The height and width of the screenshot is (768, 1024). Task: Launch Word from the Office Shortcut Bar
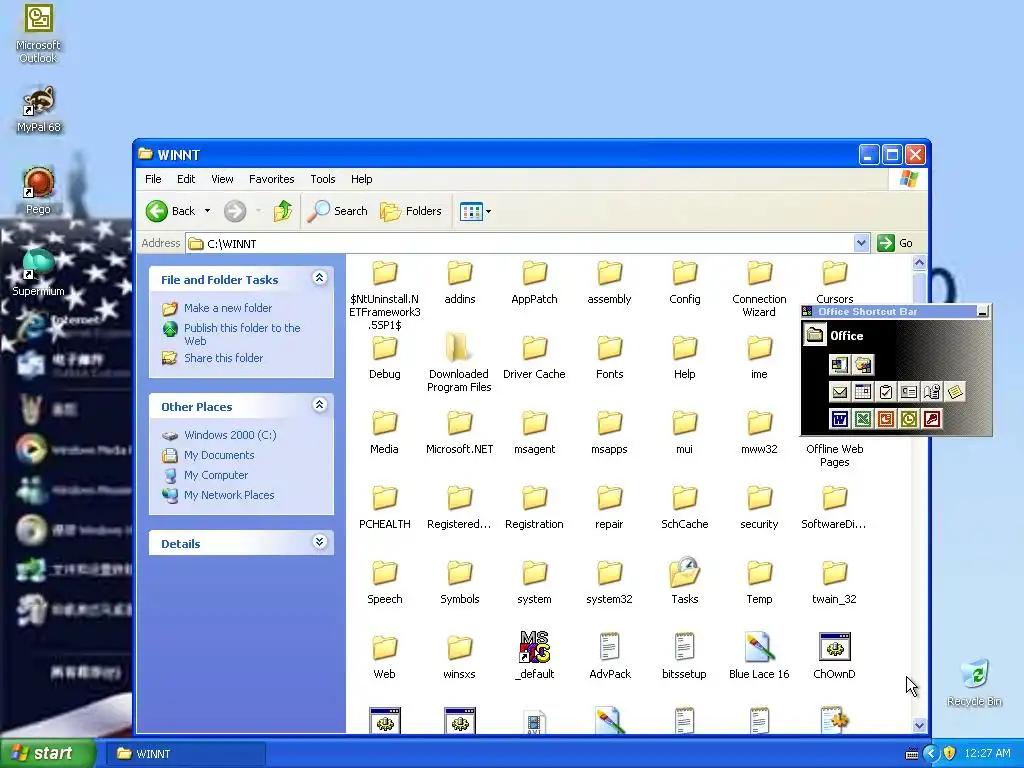[840, 419]
